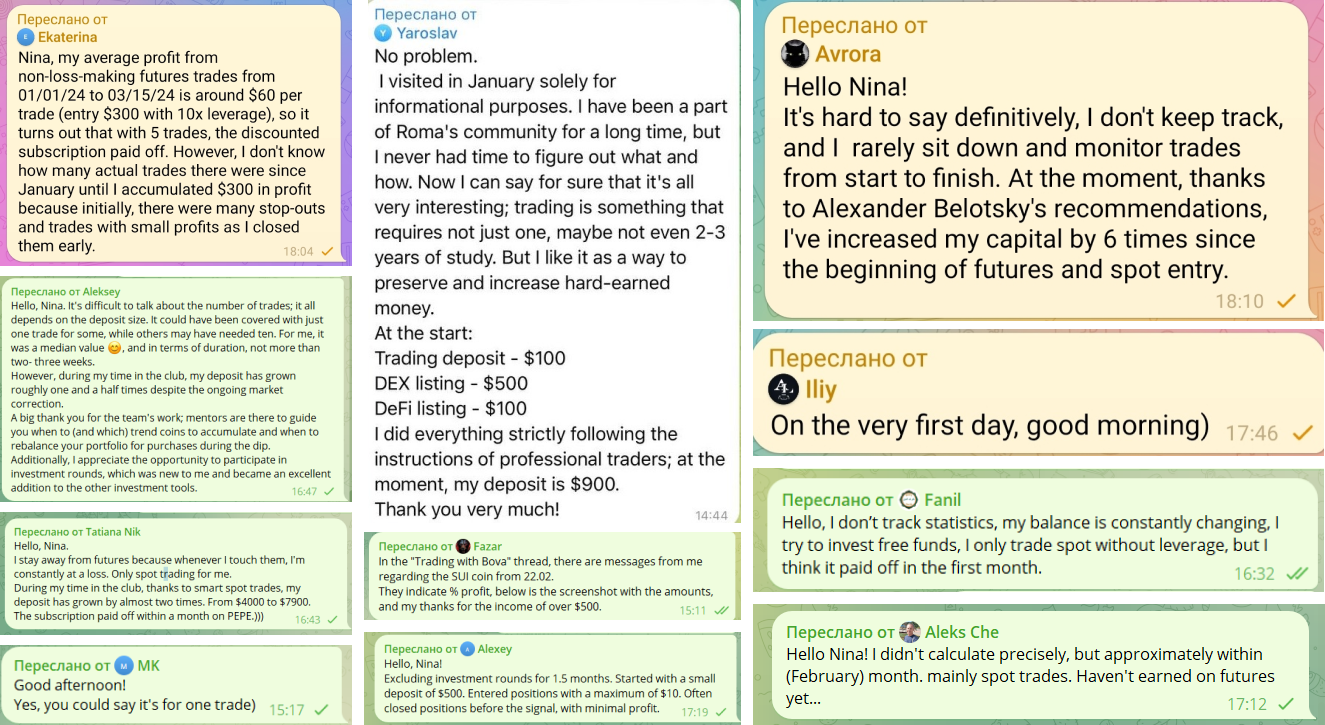Click Ekaterina's blue "E" profile avatar
Image resolution: width=1325 pixels, height=725 pixels.
coord(26,38)
